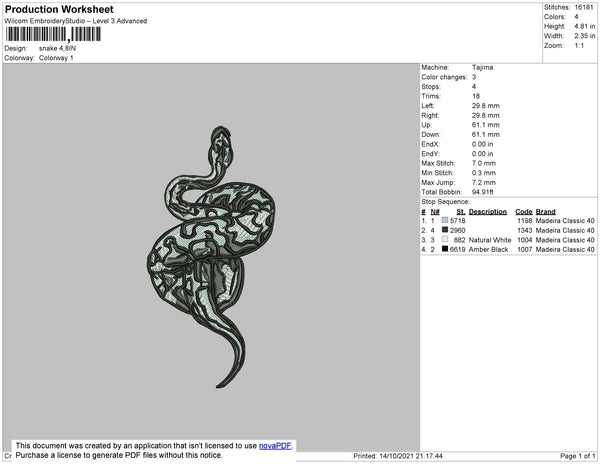This screenshot has width=600, height=464.
Task: Click the Printed date text in footer
Action: tap(398, 456)
